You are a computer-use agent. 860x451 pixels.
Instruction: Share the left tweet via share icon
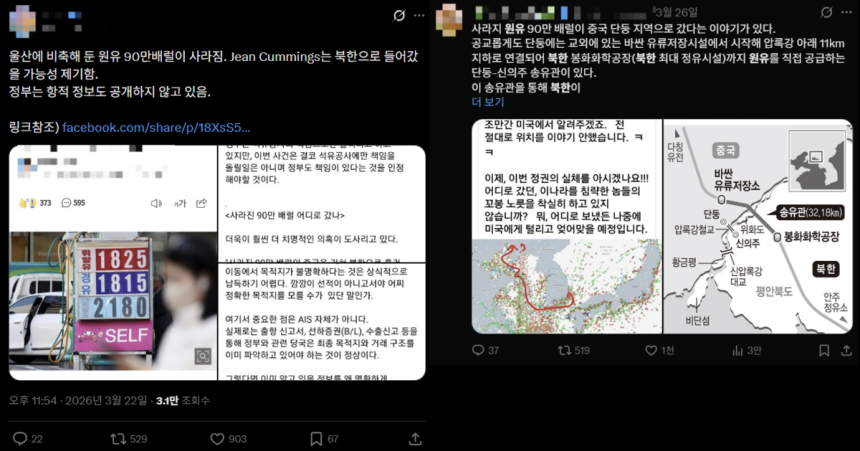click(415, 439)
